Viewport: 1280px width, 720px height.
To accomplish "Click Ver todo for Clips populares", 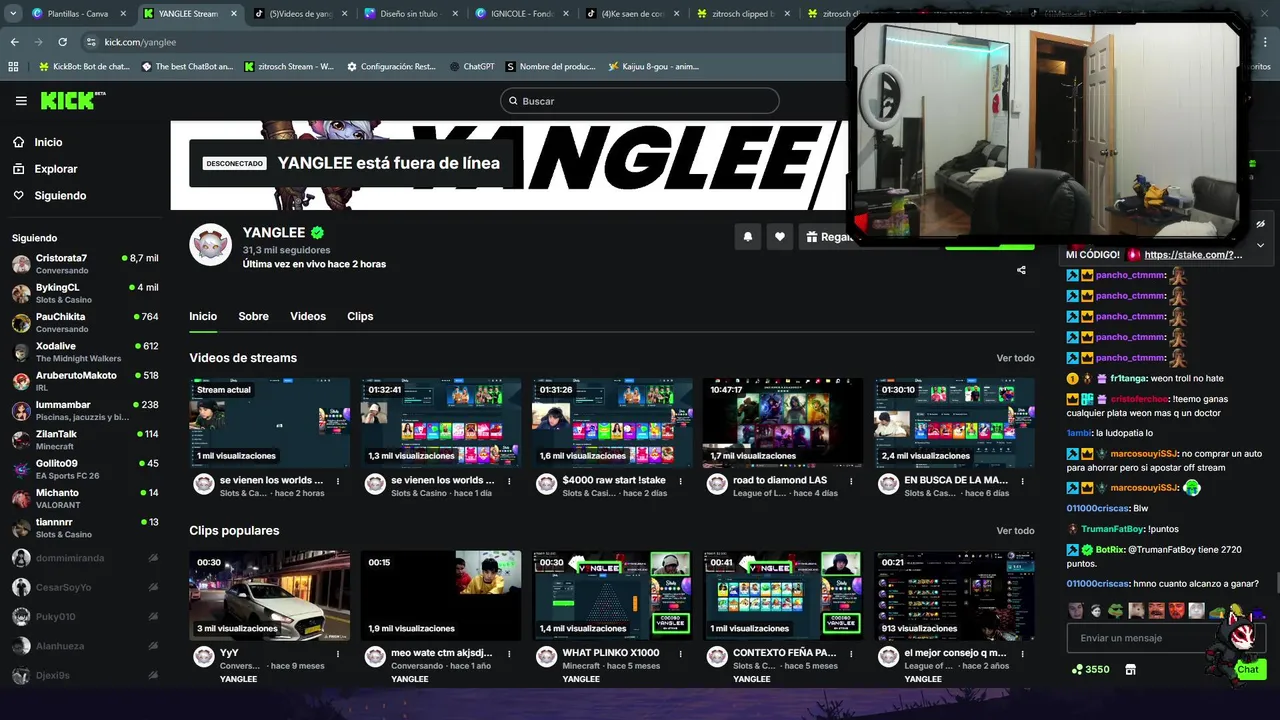I will click(x=1015, y=531).
